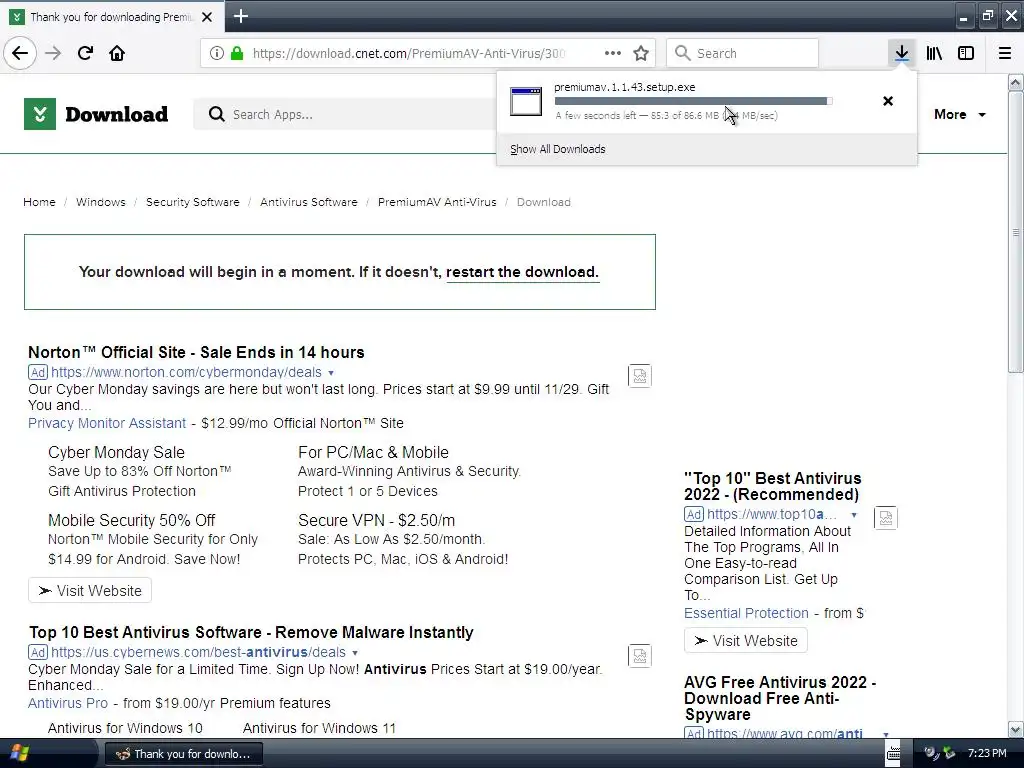Open 'Privacy Monitor Assistant' link
Image resolution: width=1024 pixels, height=768 pixels.
[x=107, y=423]
